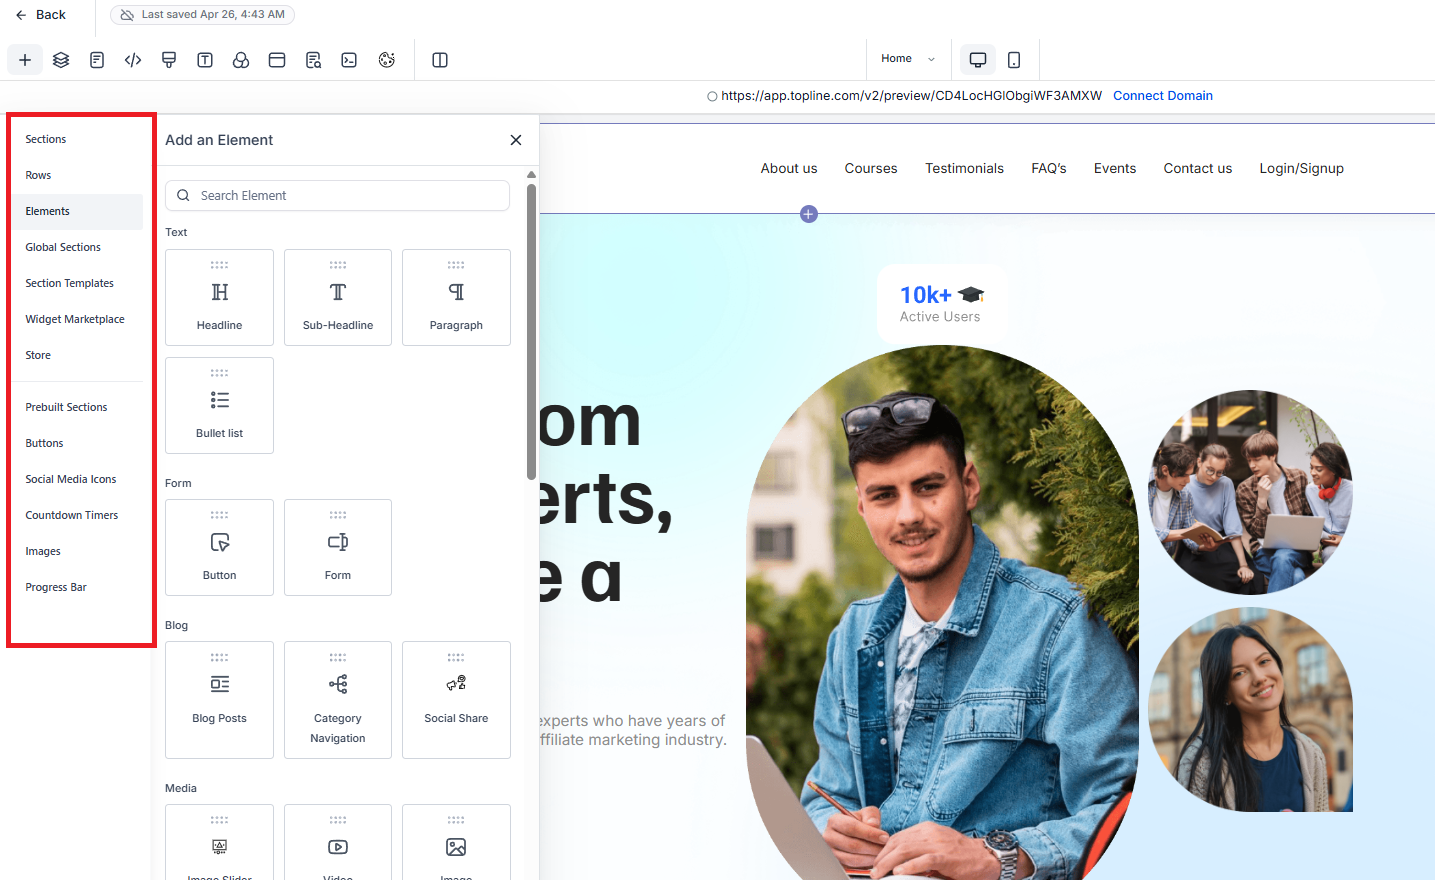This screenshot has height=880, width=1435.
Task: Open the Pages document icon
Action: click(97, 60)
